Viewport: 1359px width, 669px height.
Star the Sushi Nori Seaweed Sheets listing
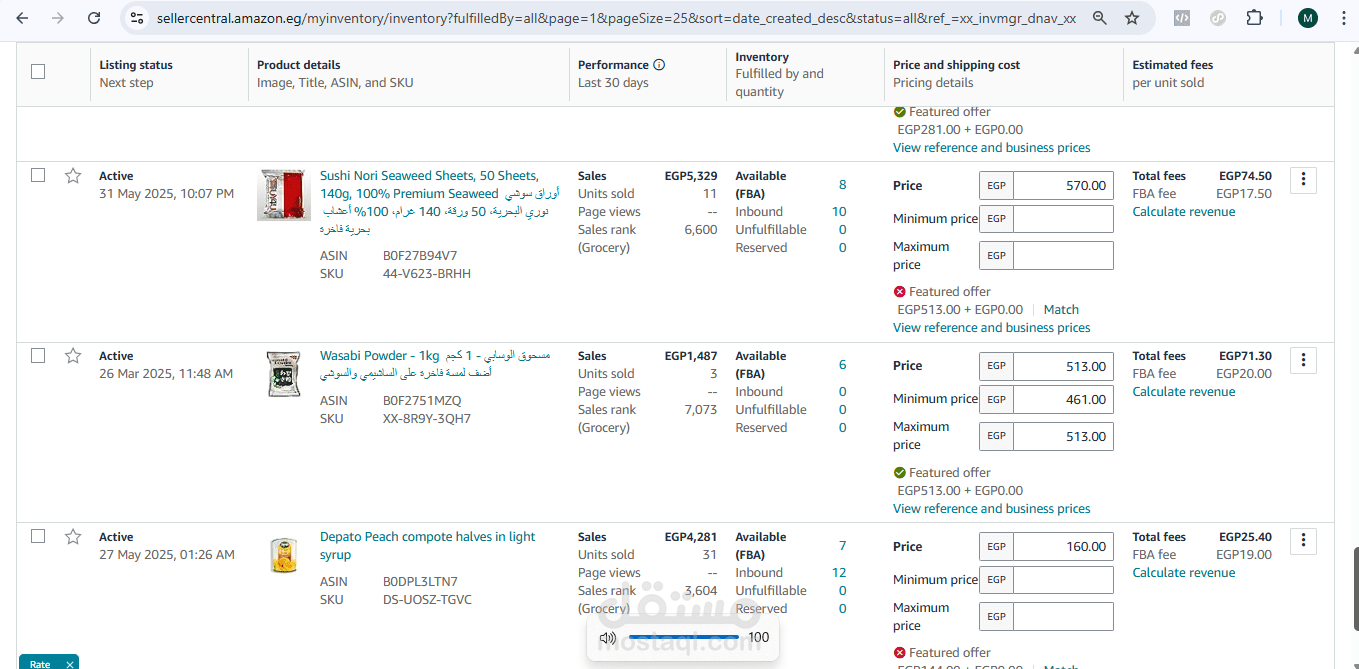73,176
